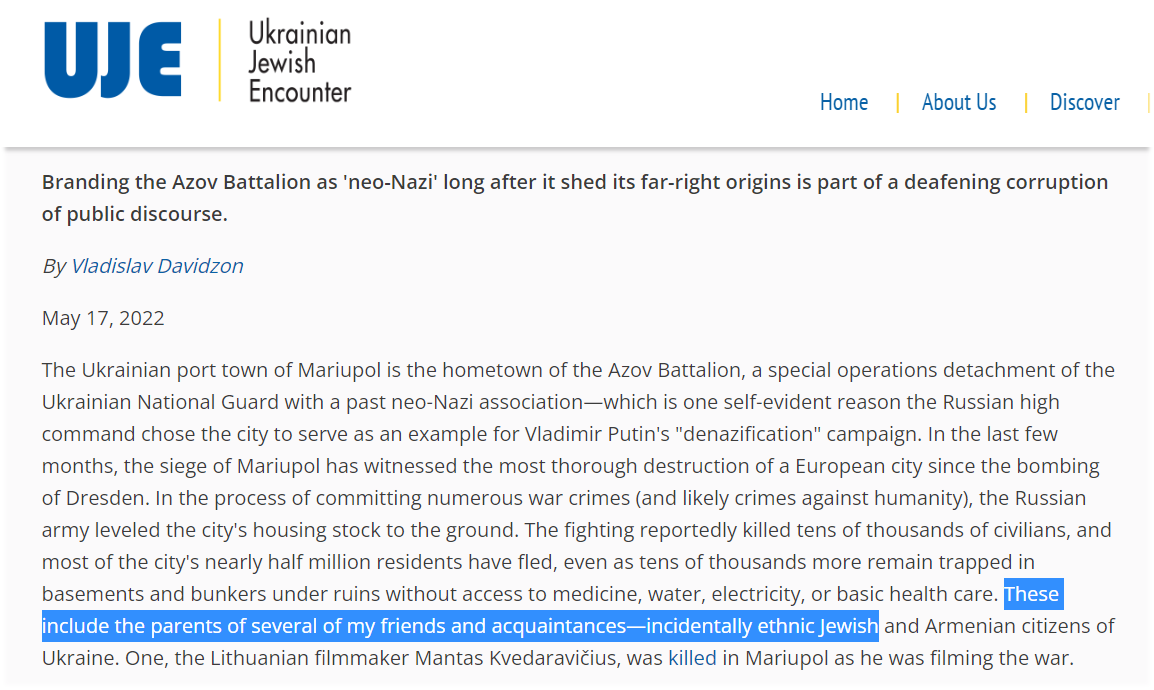This screenshot has height=690, width=1154.
Task: Open the "killed" hyperlink in the article
Action: (692, 659)
